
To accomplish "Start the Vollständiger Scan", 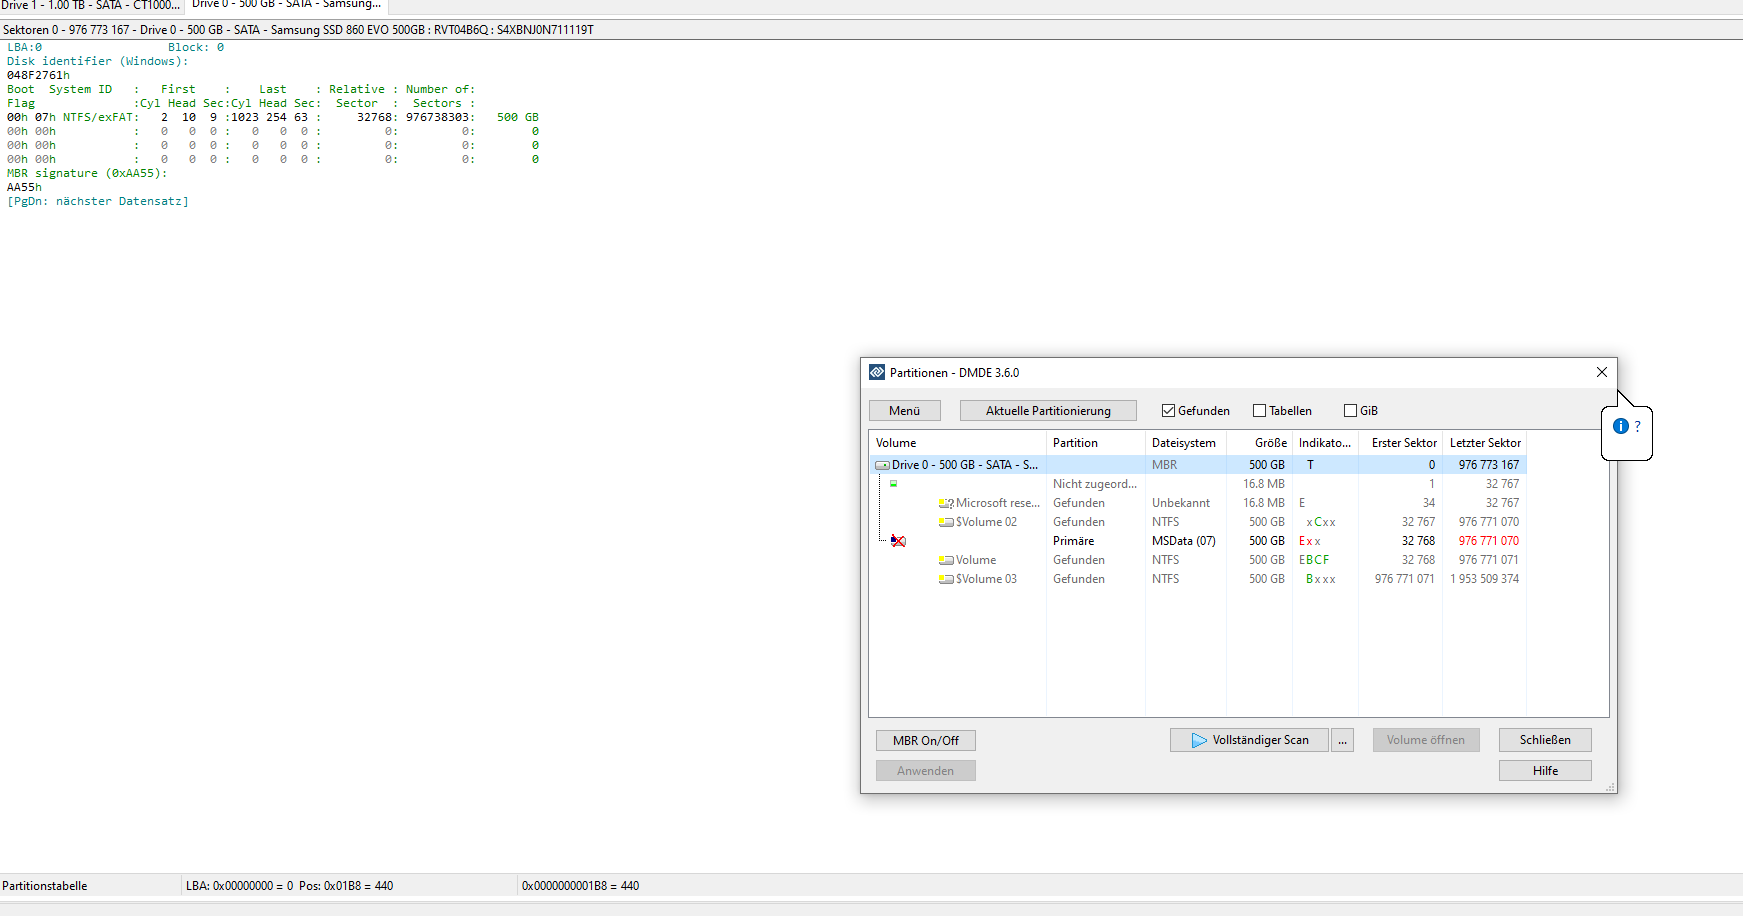I will pyautogui.click(x=1249, y=740).
